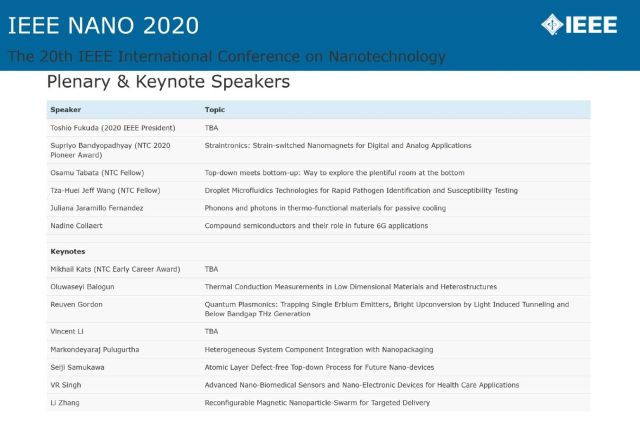The width and height of the screenshot is (640, 428).
Task: Click the TBA topic for Vincent Li
Action: tap(211, 331)
